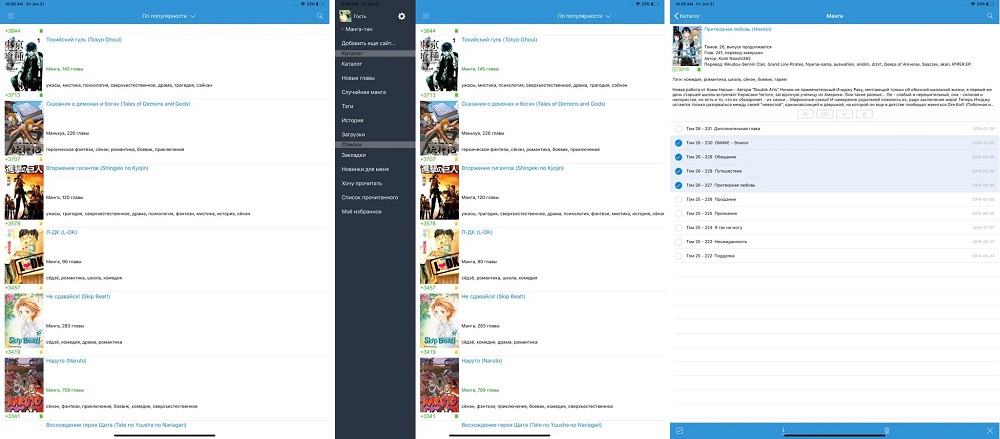Open Tokyo Ghoul title in middle catalog
The height and width of the screenshot is (439, 1000).
click(x=499, y=40)
